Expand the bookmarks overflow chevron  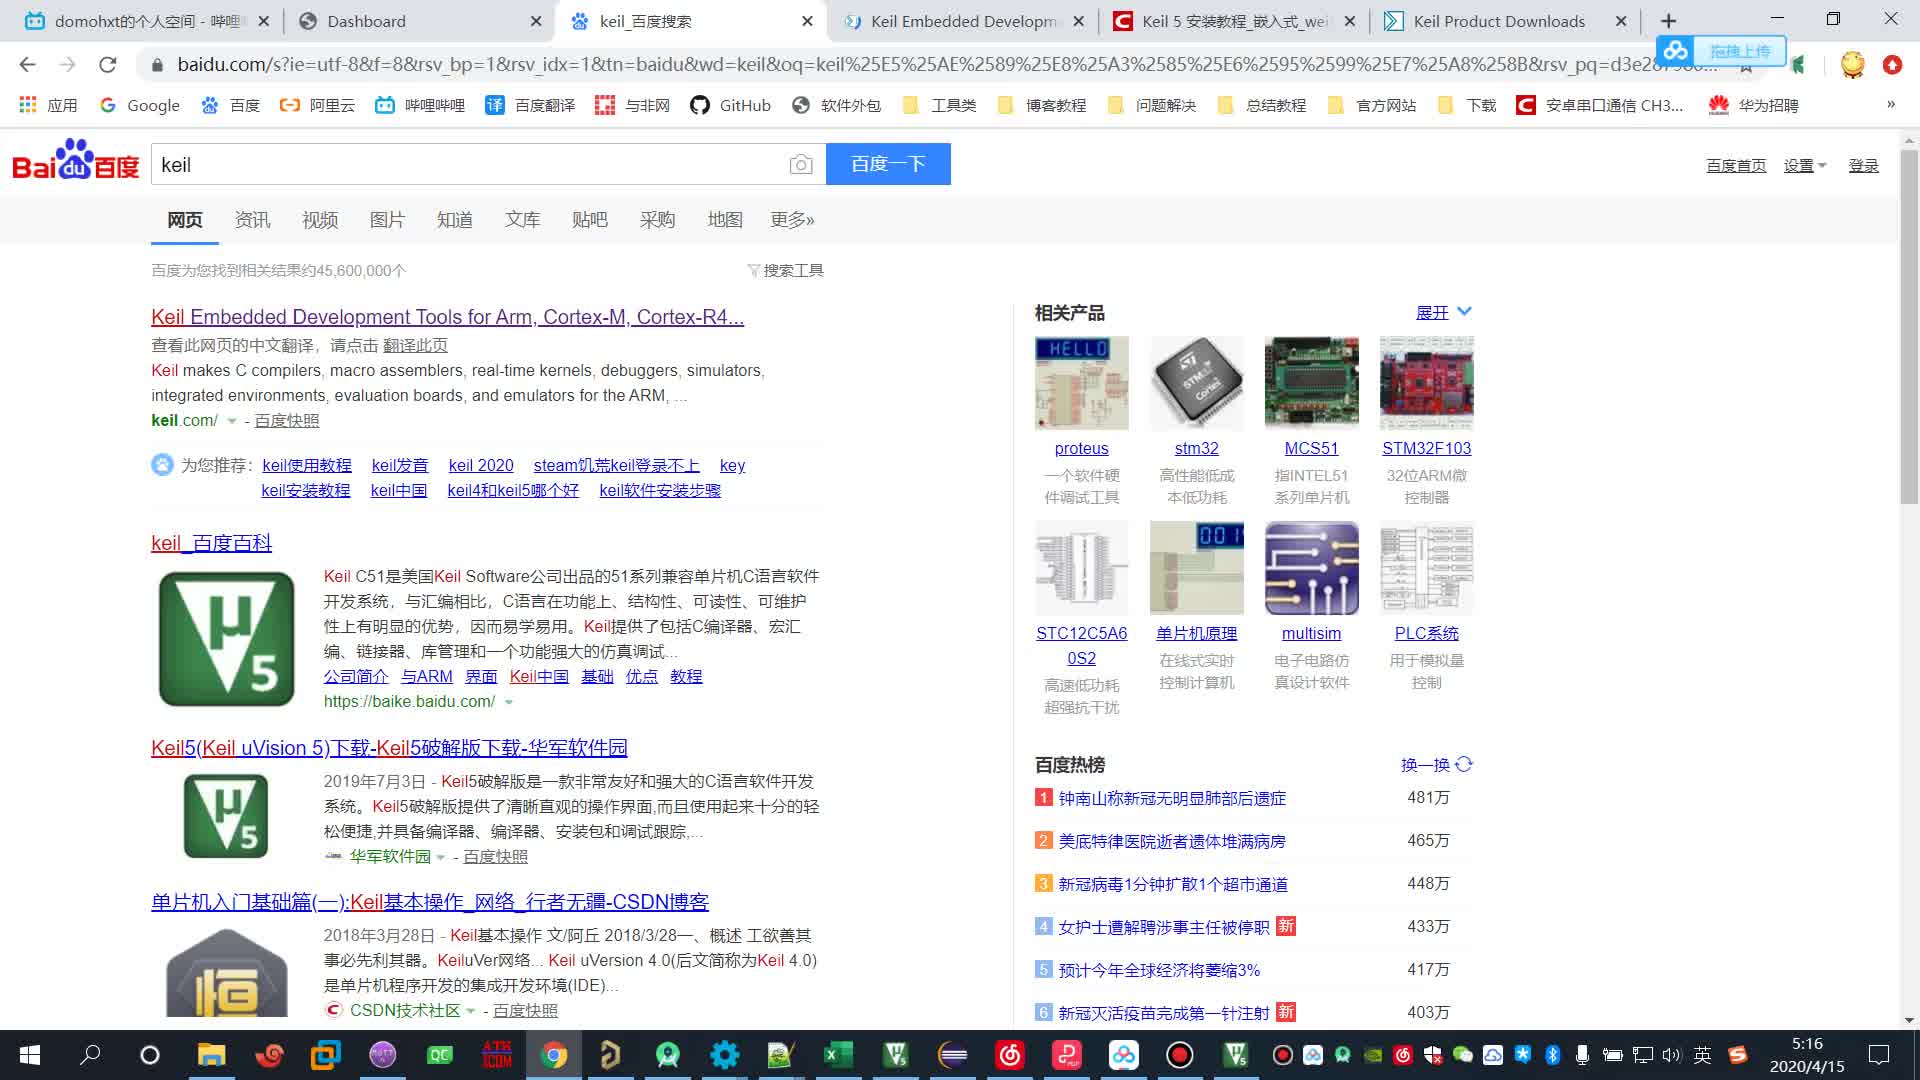click(x=1890, y=104)
